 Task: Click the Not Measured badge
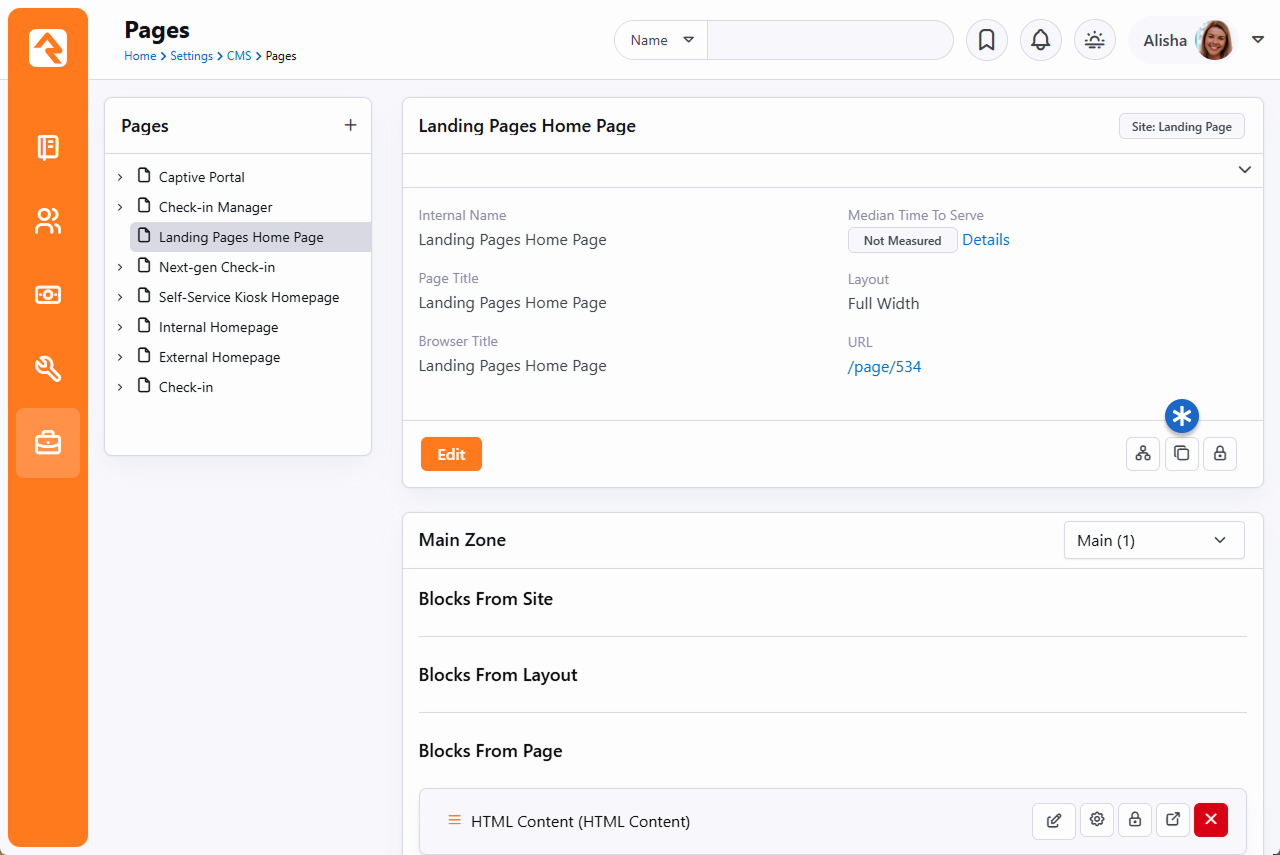click(x=902, y=240)
